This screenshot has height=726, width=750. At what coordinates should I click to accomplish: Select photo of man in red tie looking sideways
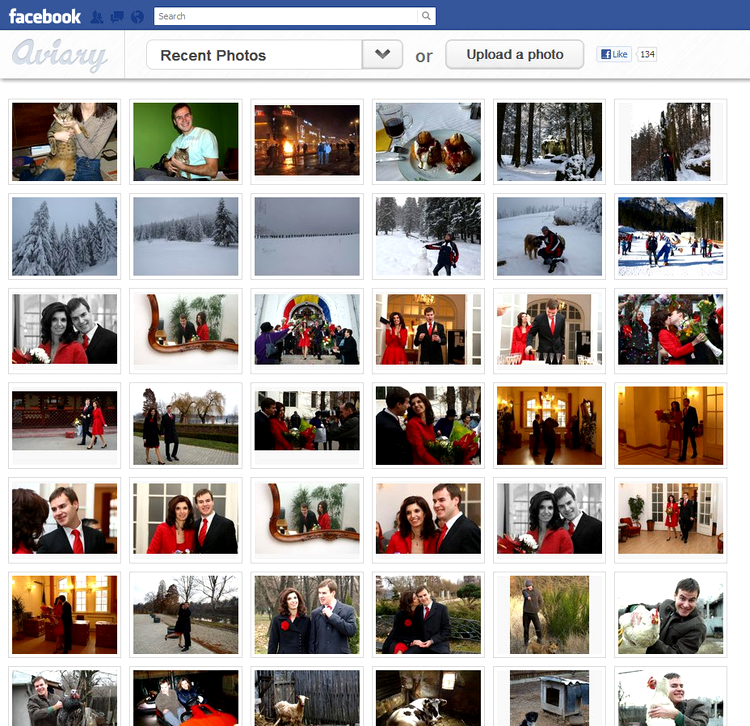coord(65,520)
